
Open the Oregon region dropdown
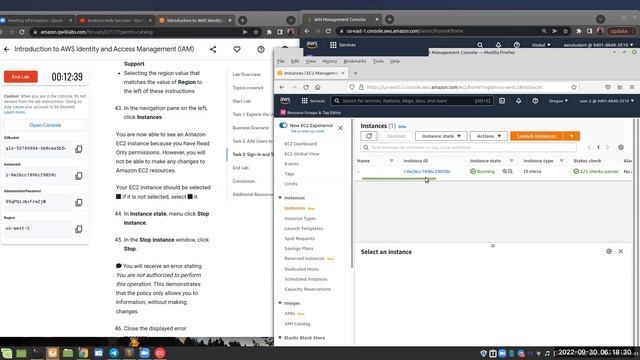click(558, 101)
